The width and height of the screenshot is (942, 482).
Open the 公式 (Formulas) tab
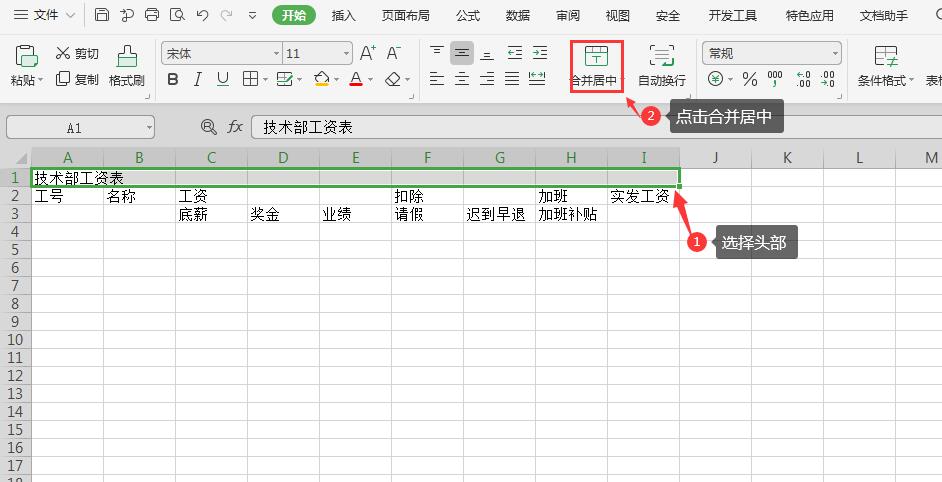point(467,15)
